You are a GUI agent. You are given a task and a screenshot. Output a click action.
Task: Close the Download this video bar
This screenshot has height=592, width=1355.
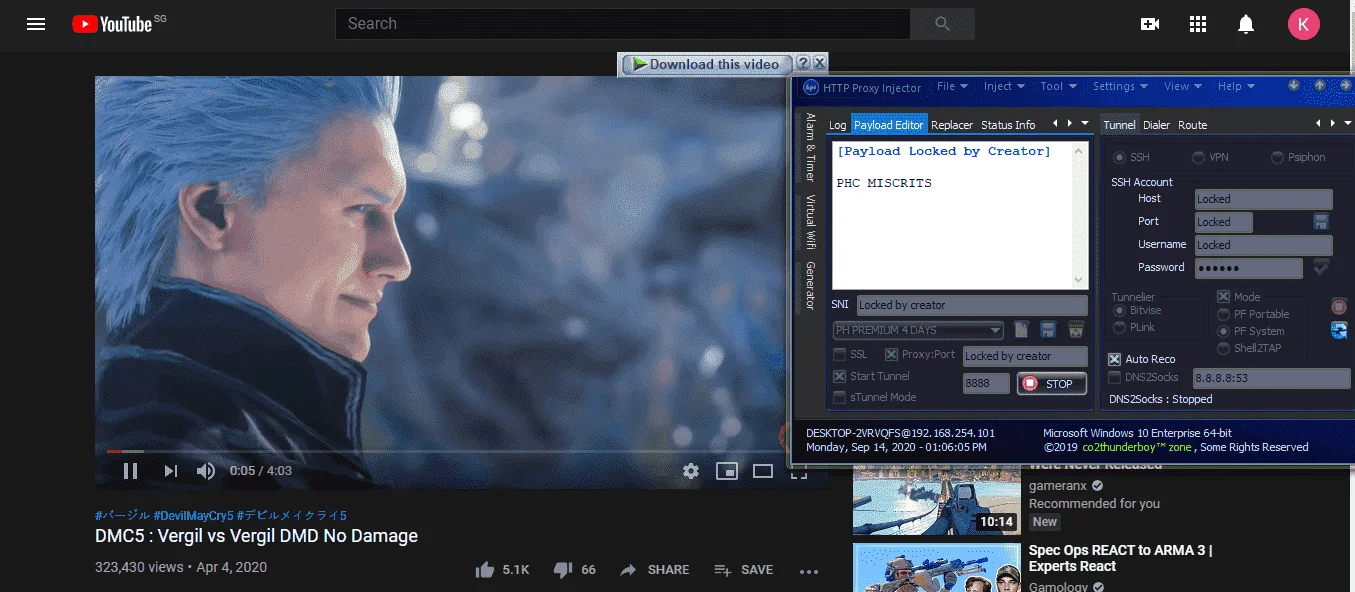pos(819,64)
